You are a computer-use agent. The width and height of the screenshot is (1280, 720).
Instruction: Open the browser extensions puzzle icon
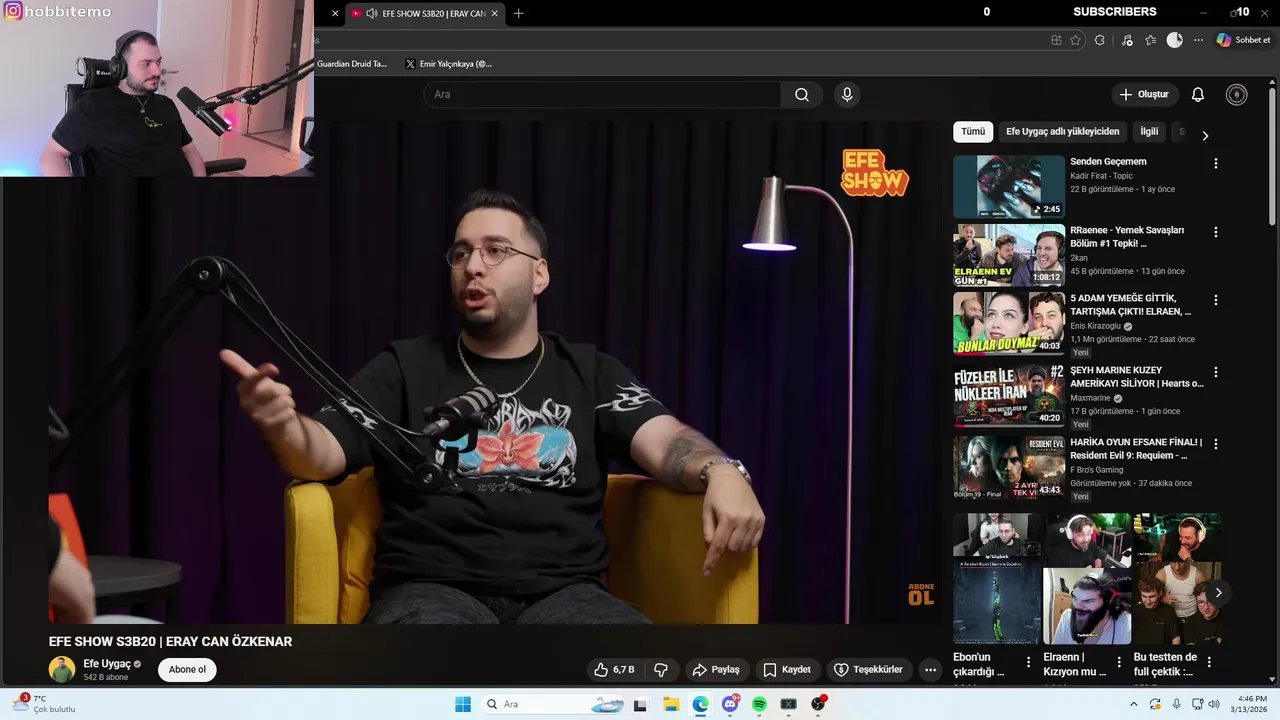click(1099, 40)
